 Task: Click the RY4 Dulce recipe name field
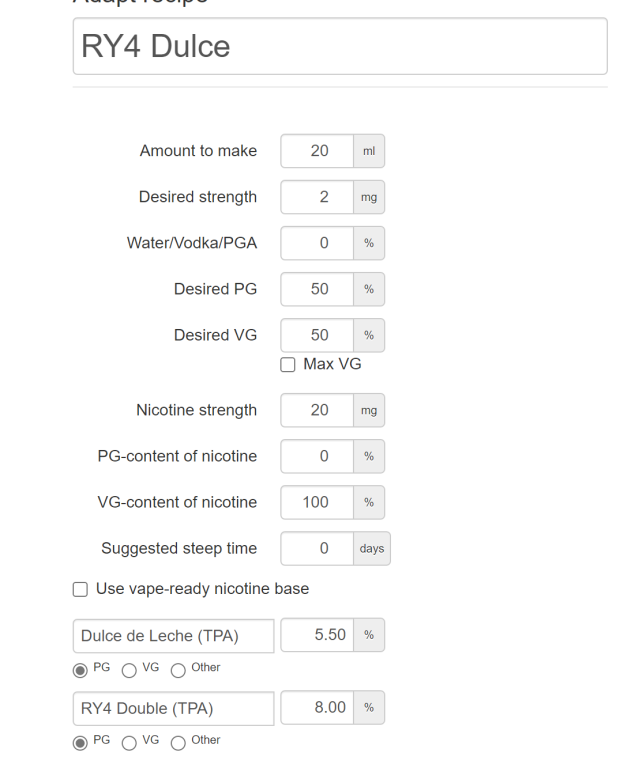pos(340,46)
